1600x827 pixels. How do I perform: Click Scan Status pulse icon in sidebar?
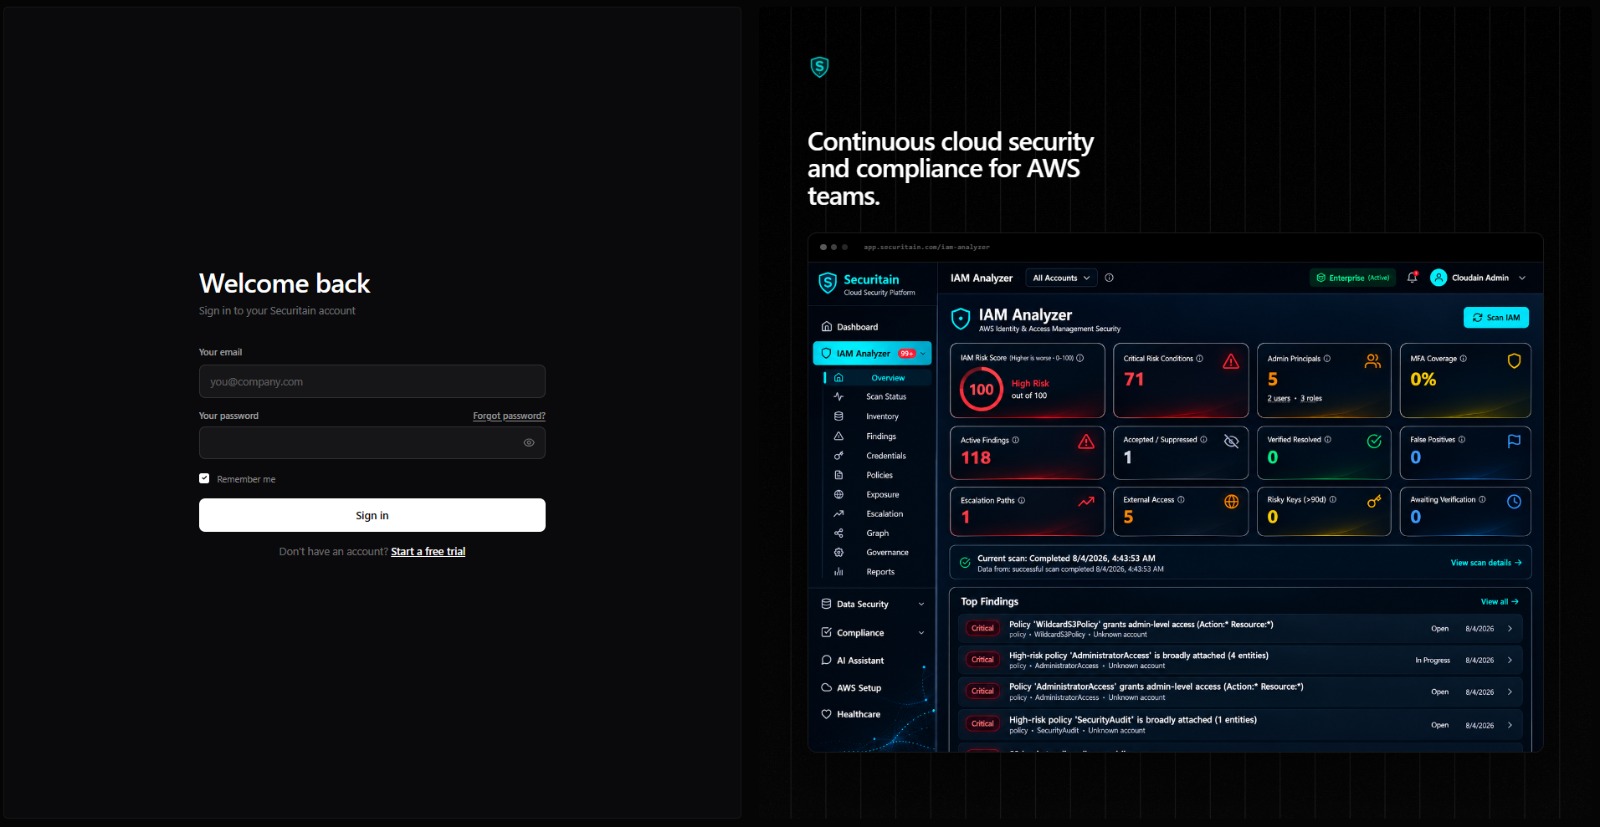[x=839, y=397]
